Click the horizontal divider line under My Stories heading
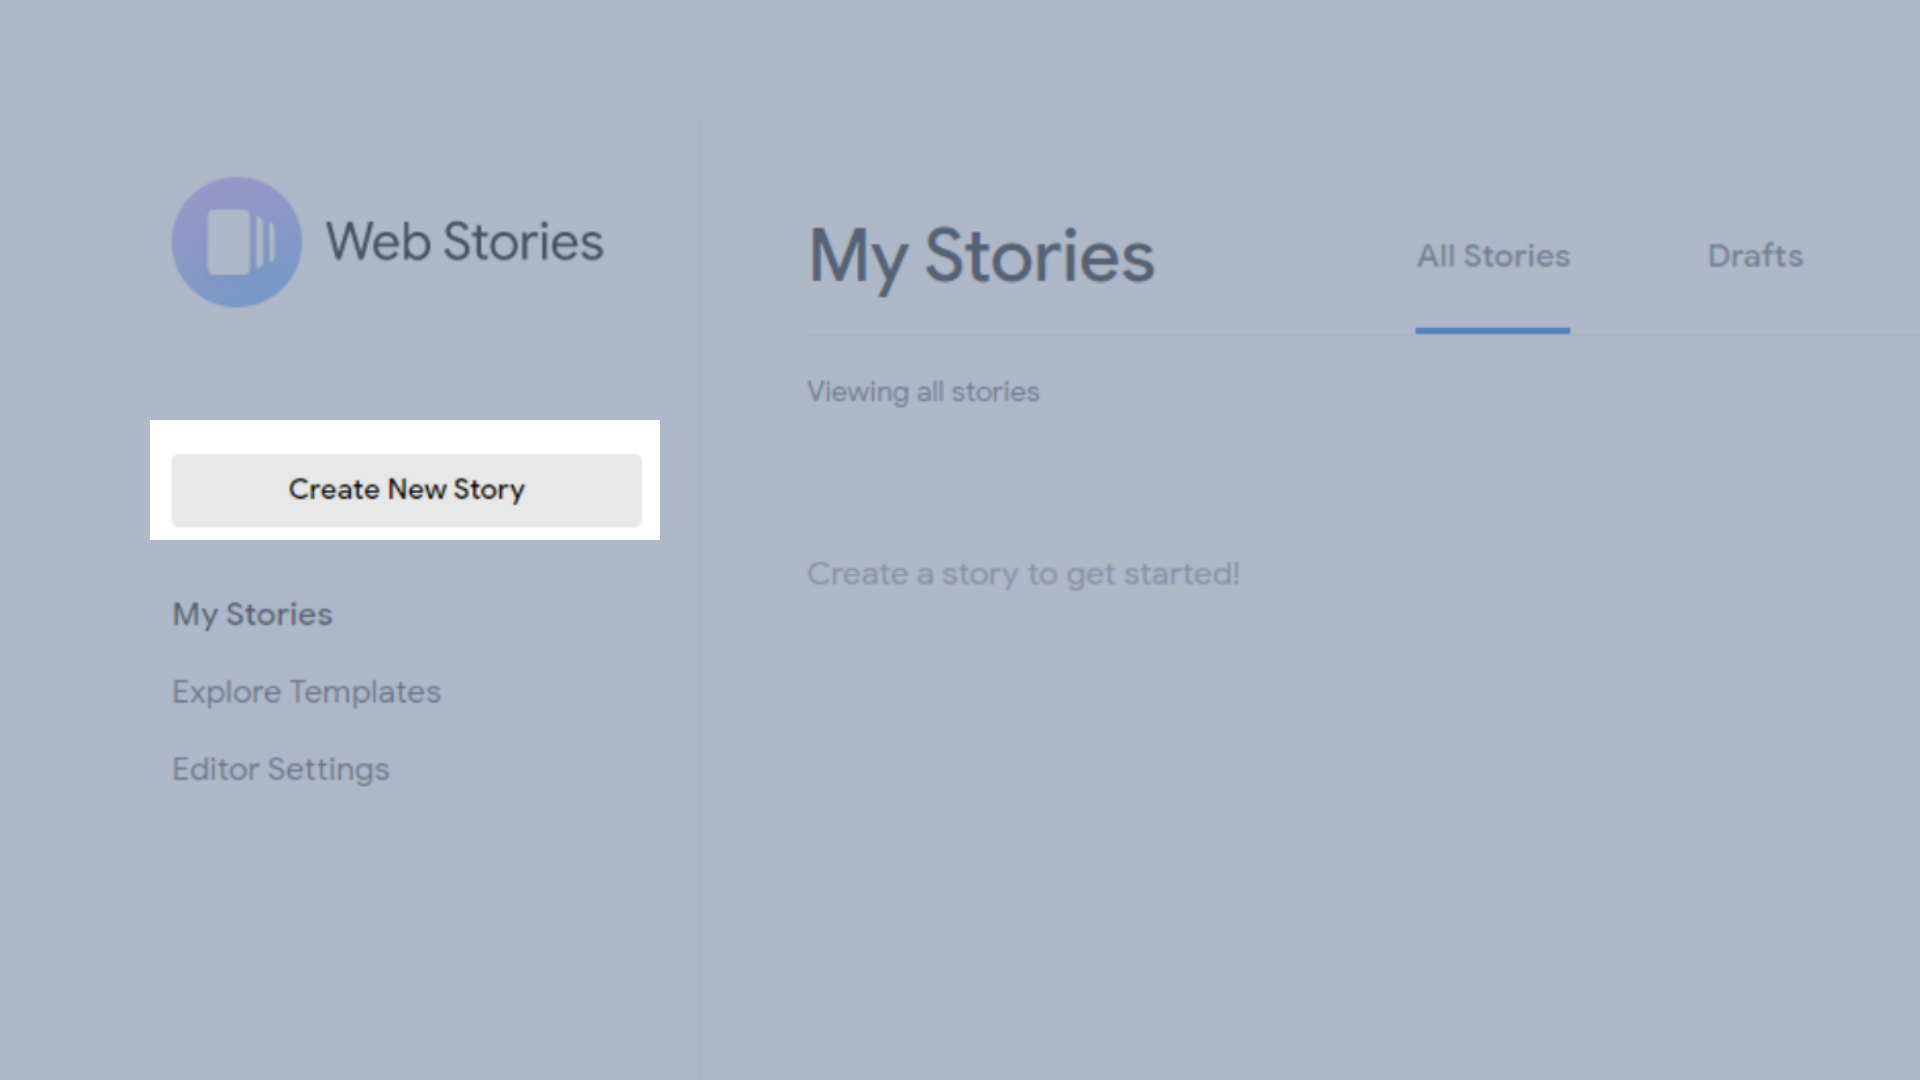Screen dimensions: 1920x1080 point(1363,334)
